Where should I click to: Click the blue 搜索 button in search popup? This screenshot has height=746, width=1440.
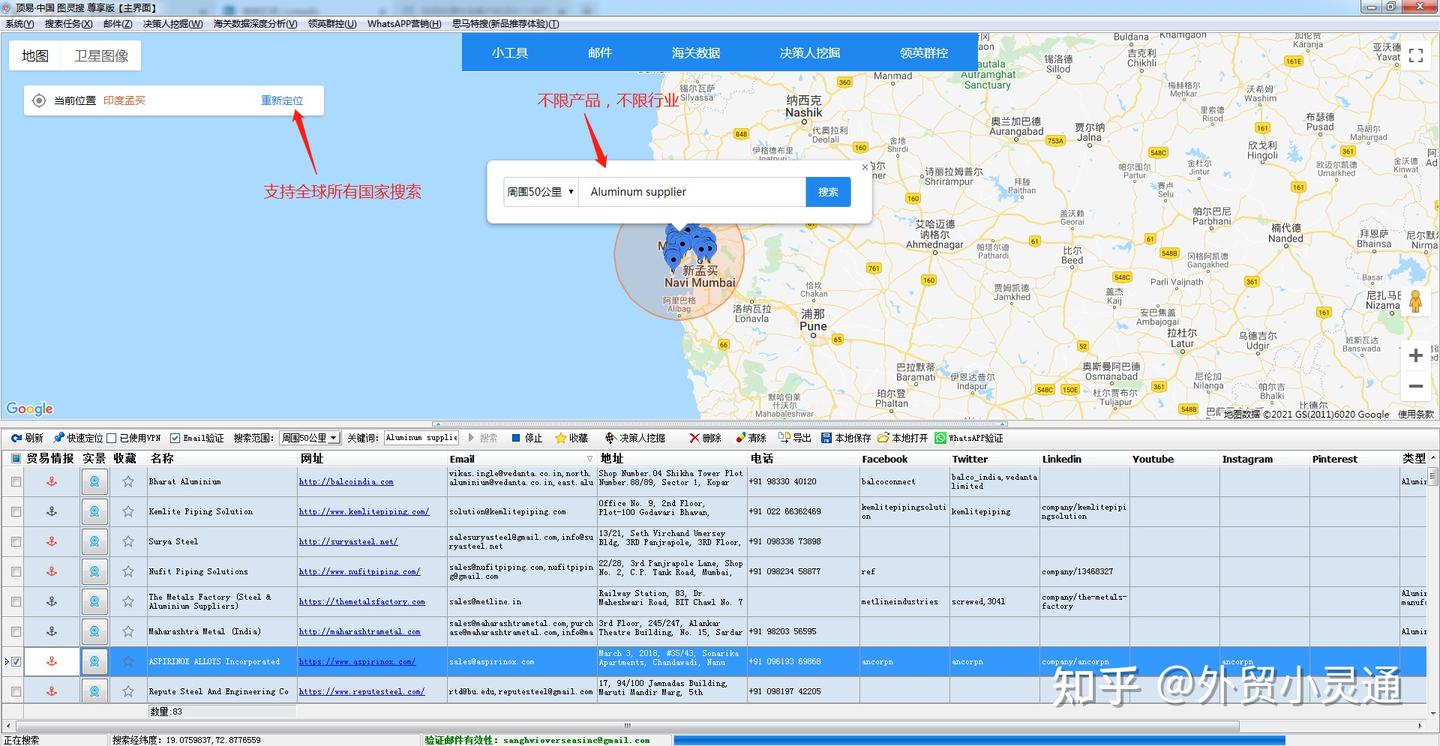828,192
